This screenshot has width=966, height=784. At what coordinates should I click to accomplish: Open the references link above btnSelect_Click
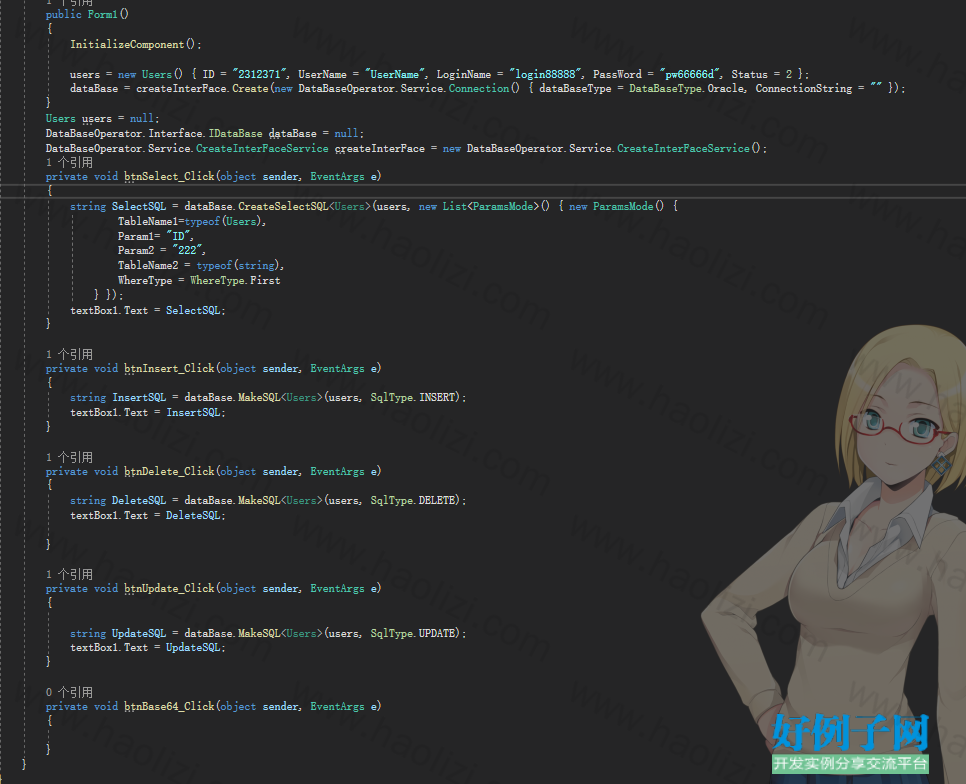tap(69, 163)
